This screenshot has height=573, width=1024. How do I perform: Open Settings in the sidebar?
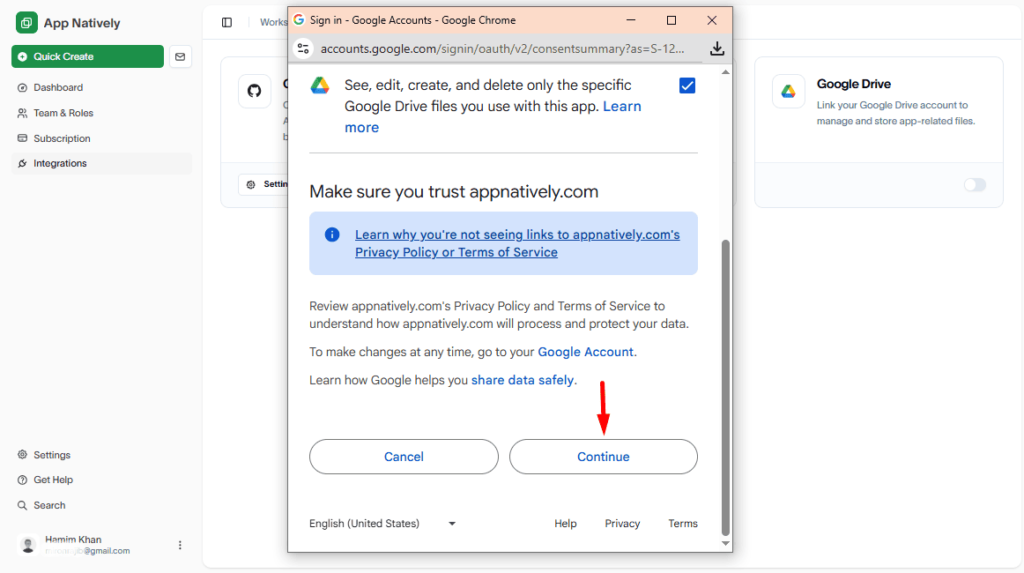[52, 455]
